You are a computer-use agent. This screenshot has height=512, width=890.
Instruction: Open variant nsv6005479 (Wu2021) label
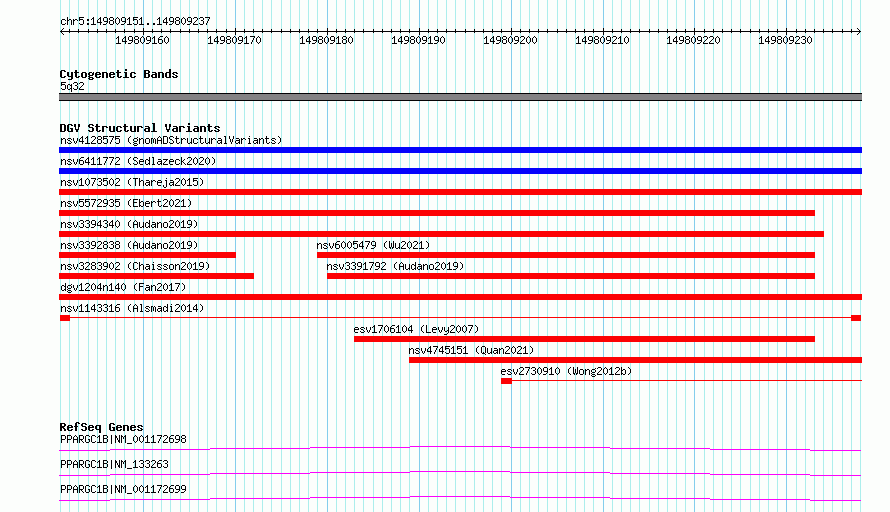pyautogui.click(x=373, y=245)
